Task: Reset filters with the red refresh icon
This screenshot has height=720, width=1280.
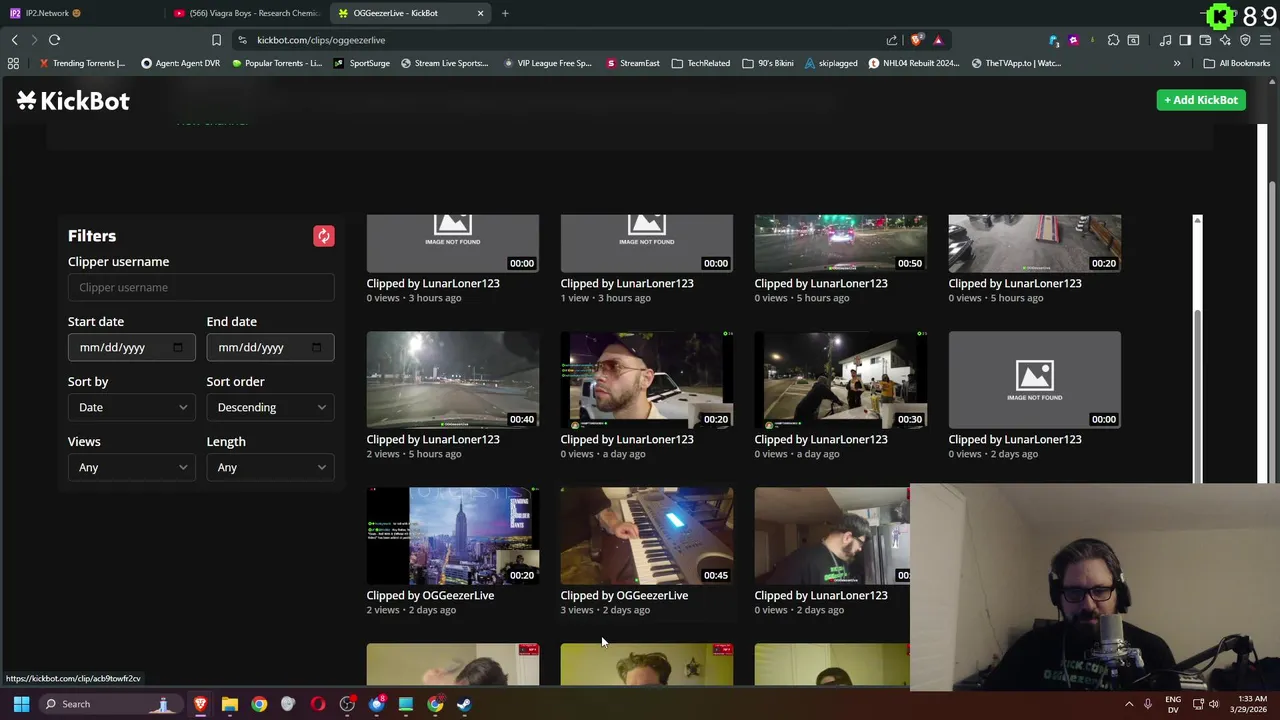Action: point(323,236)
